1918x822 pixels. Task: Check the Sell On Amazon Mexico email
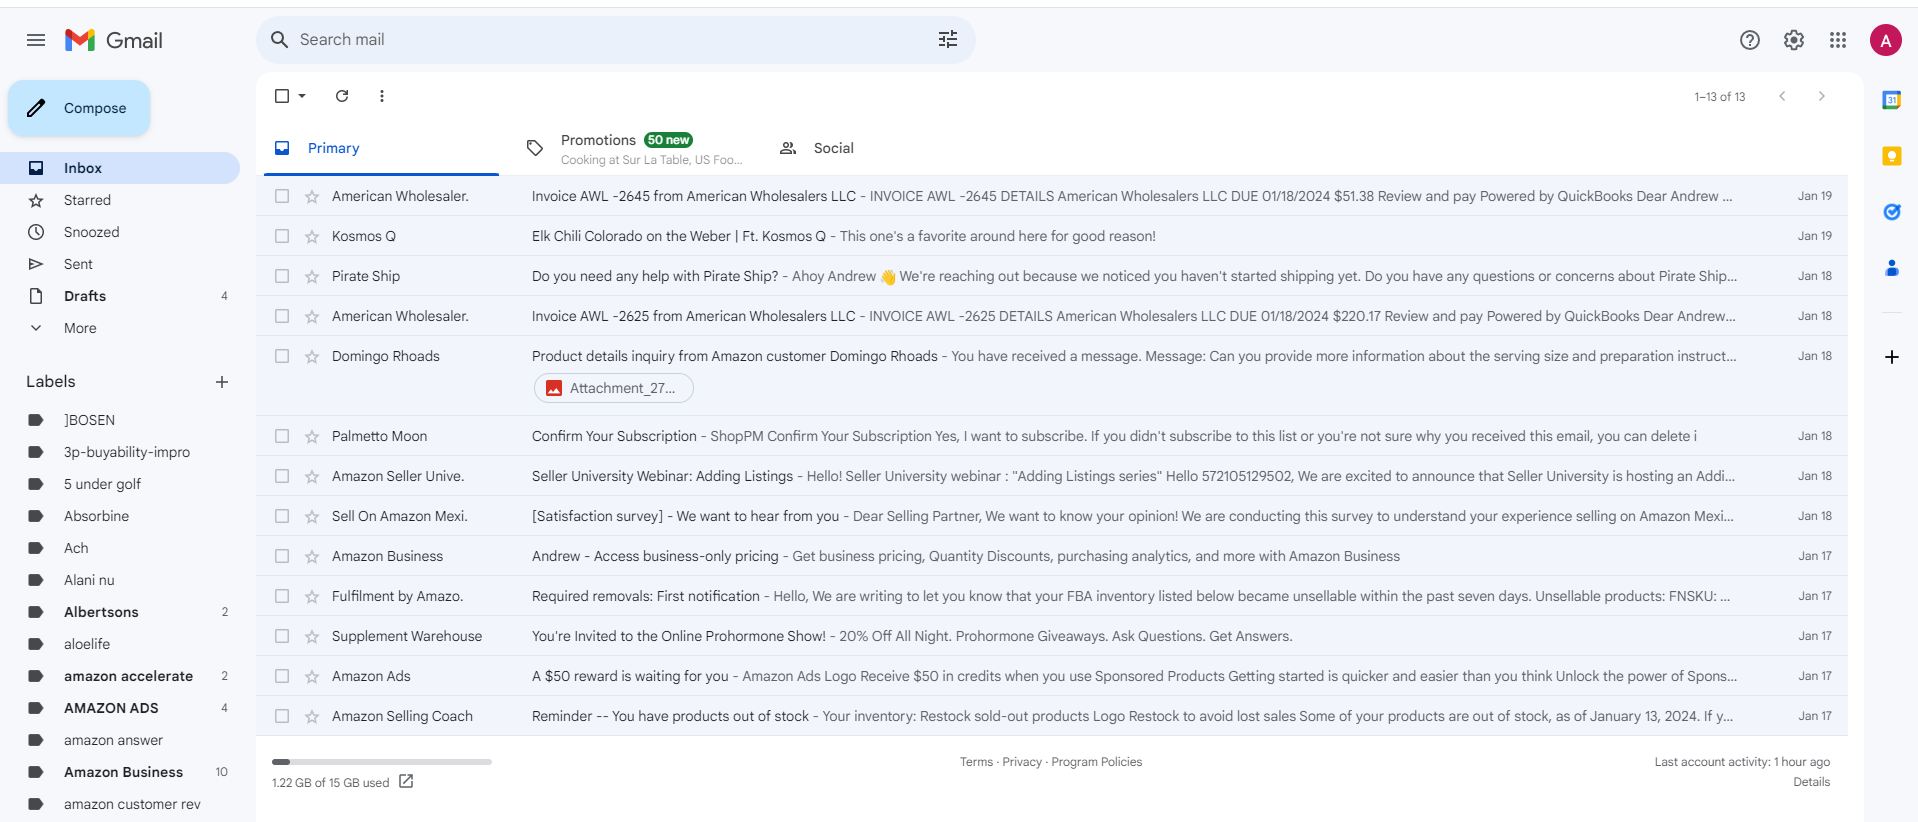pyautogui.click(x=282, y=516)
